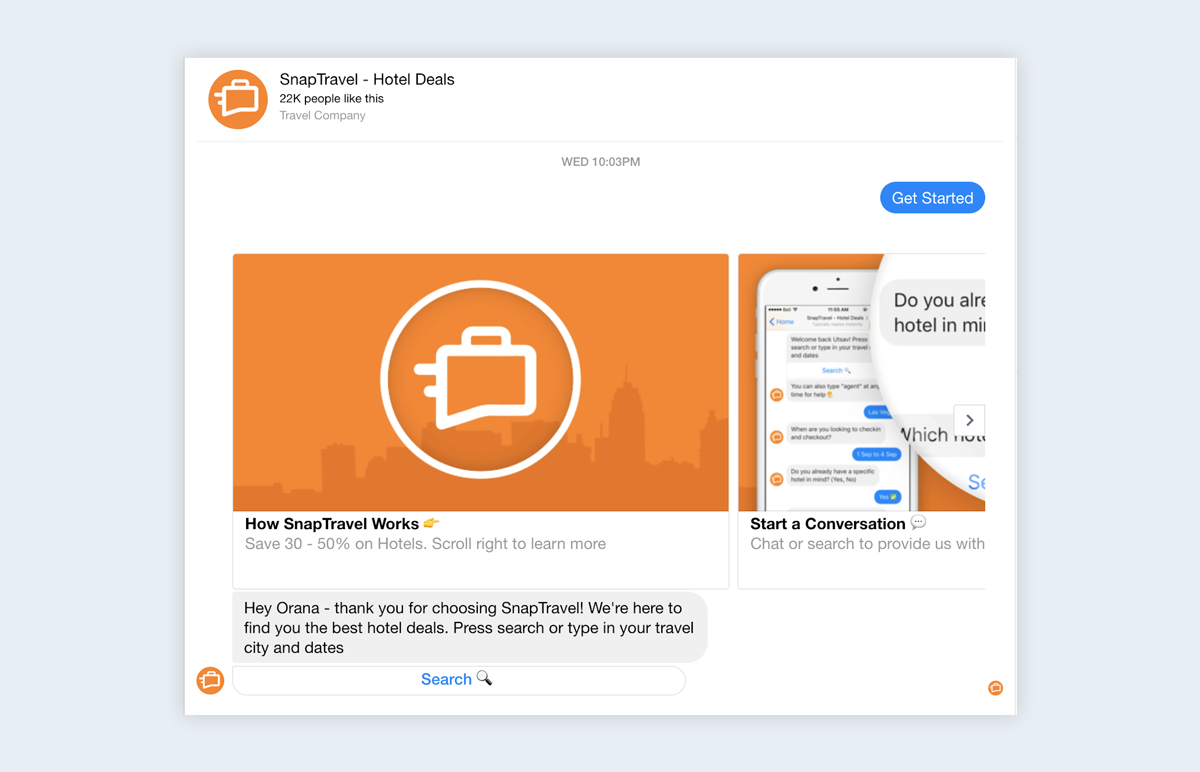Select the Start a Conversation card title
The image size is (1200, 772).
[x=827, y=524]
